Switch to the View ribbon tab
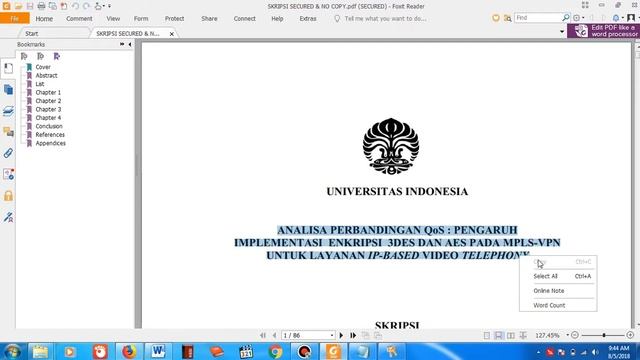 (113, 19)
